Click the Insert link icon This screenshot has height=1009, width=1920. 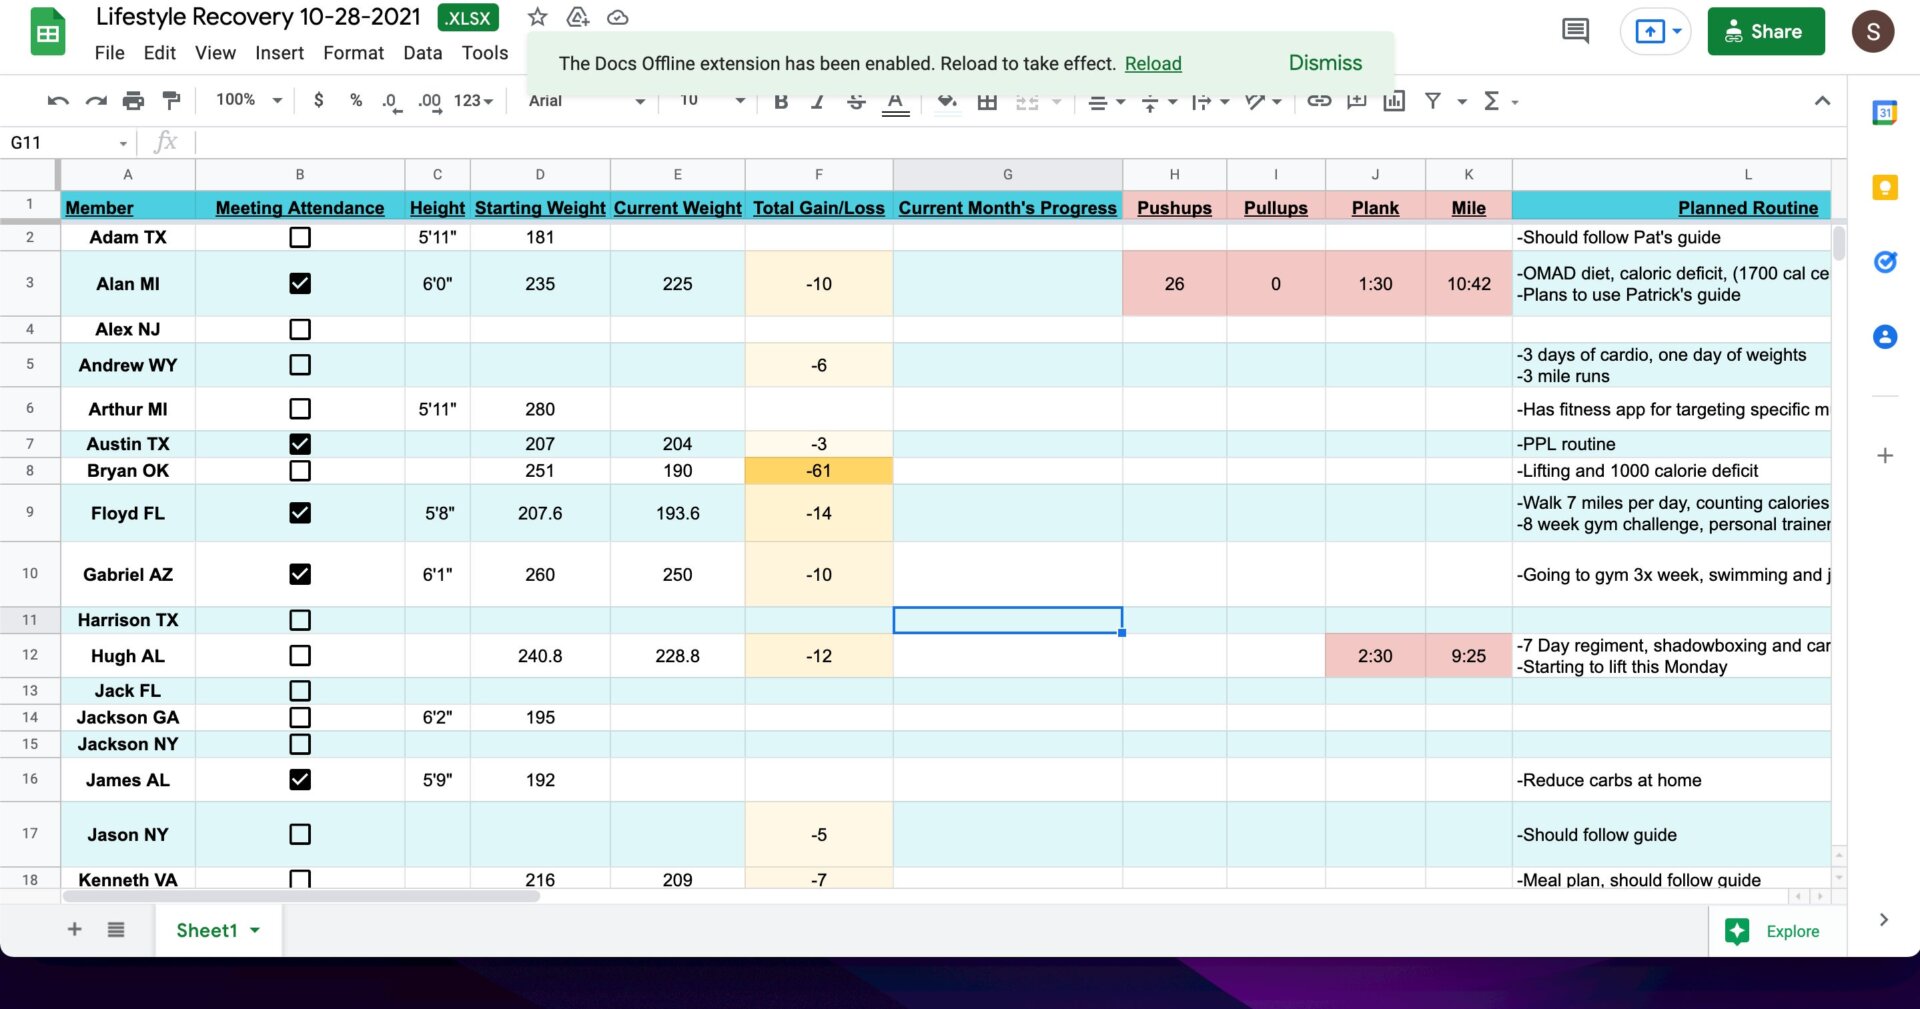coord(1319,101)
